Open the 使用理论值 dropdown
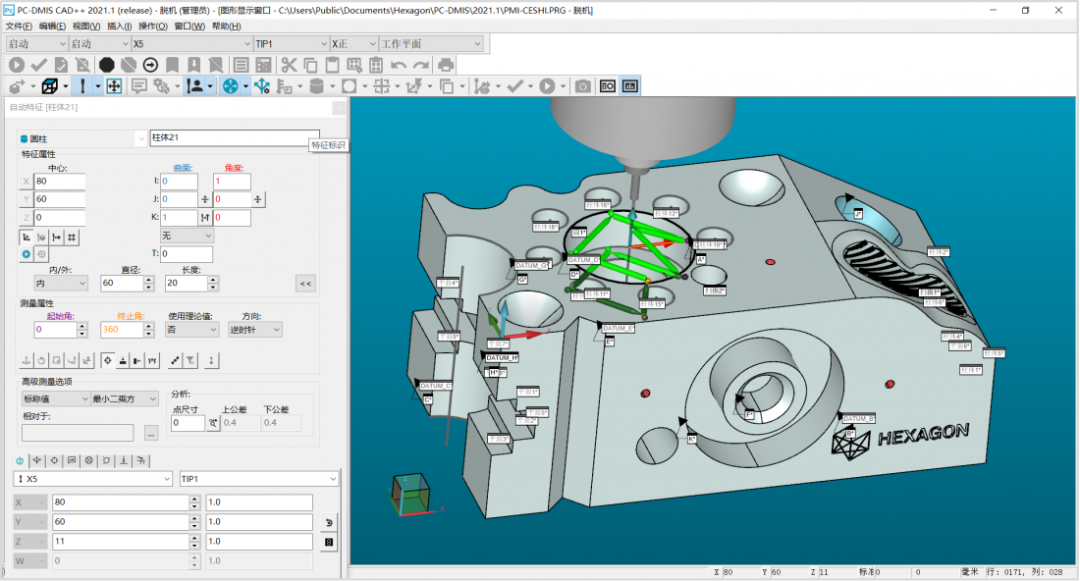The width and height of the screenshot is (1080, 581). click(192, 330)
